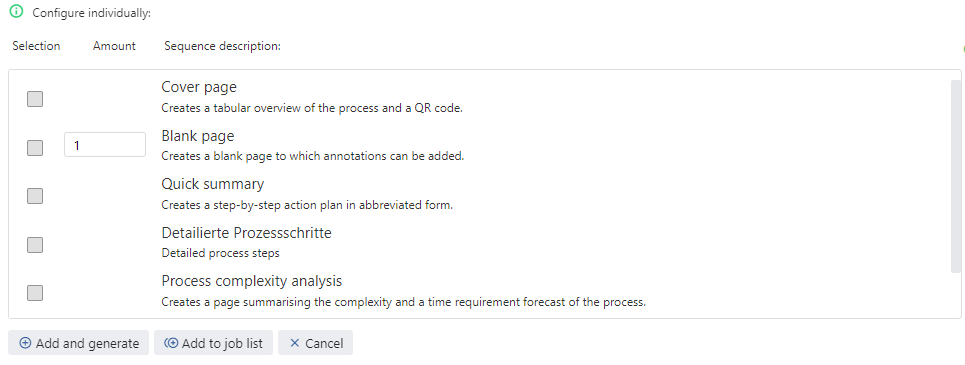
Task: Click the plus icon on Add and generate
Action: click(25, 343)
